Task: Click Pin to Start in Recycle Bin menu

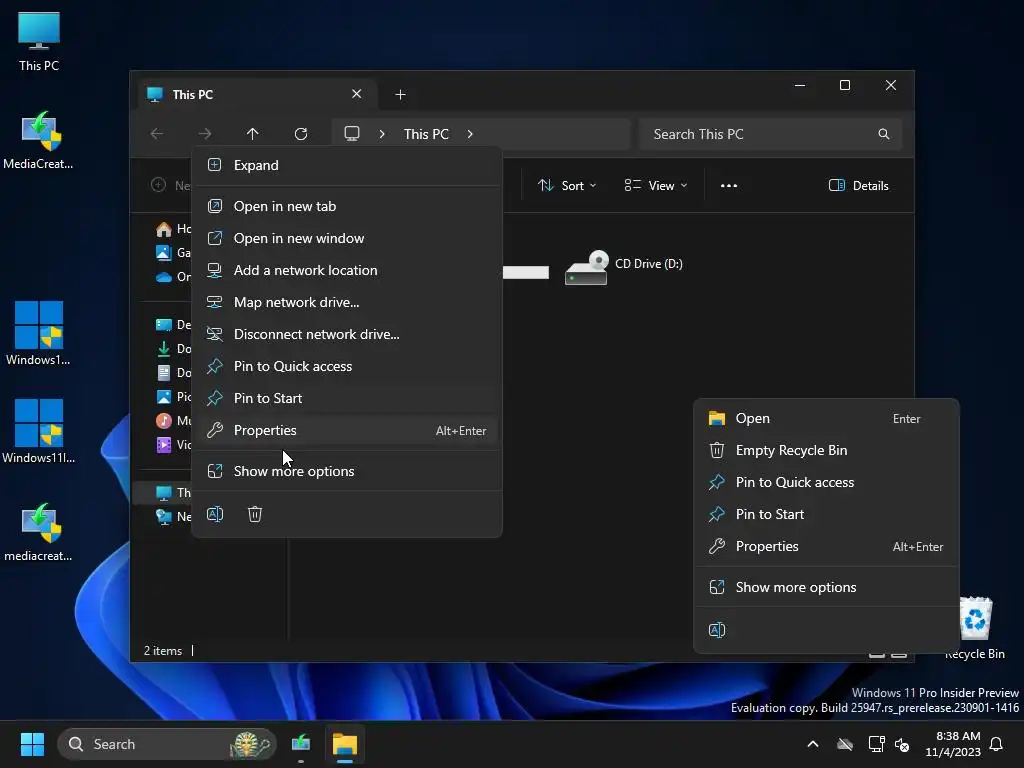Action: pyautogui.click(x=826, y=515)
